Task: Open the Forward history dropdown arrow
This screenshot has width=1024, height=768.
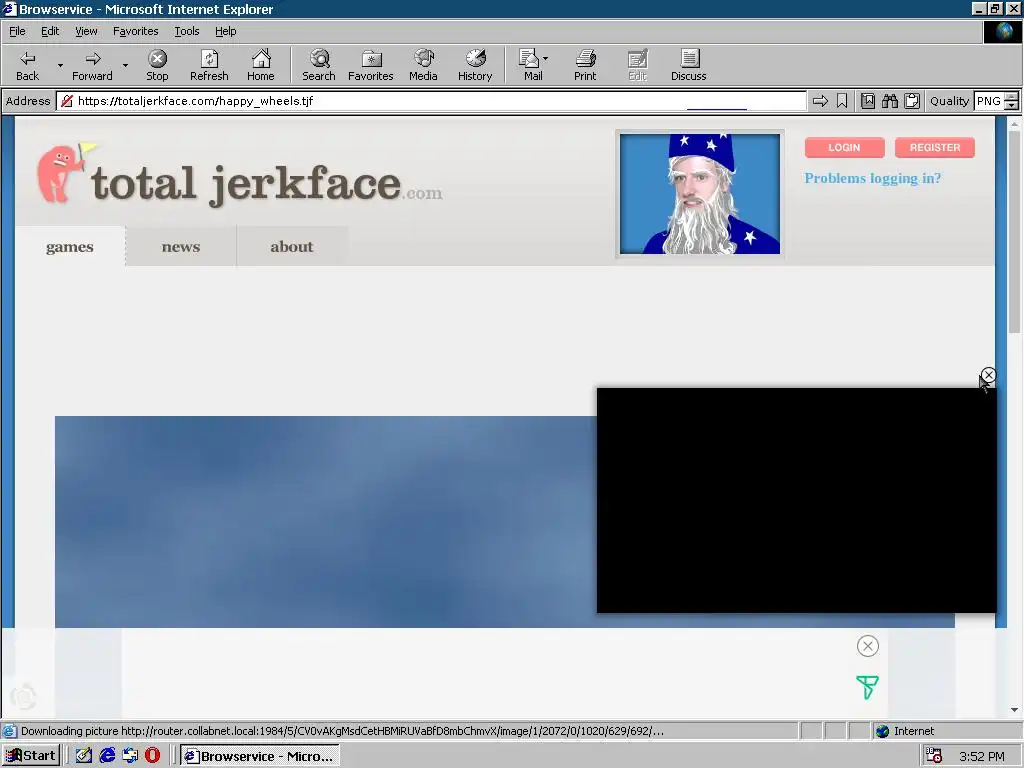Action: pos(125,65)
